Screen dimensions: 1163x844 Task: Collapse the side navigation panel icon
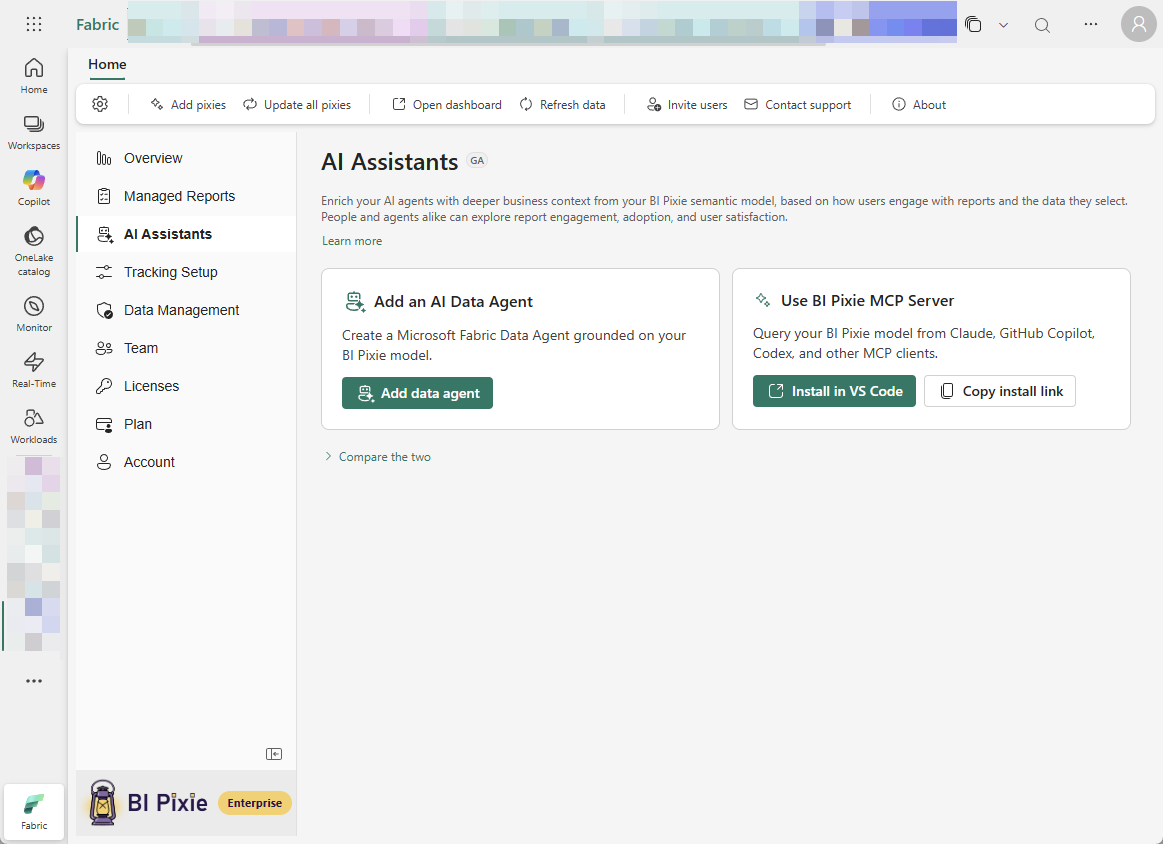point(274,754)
